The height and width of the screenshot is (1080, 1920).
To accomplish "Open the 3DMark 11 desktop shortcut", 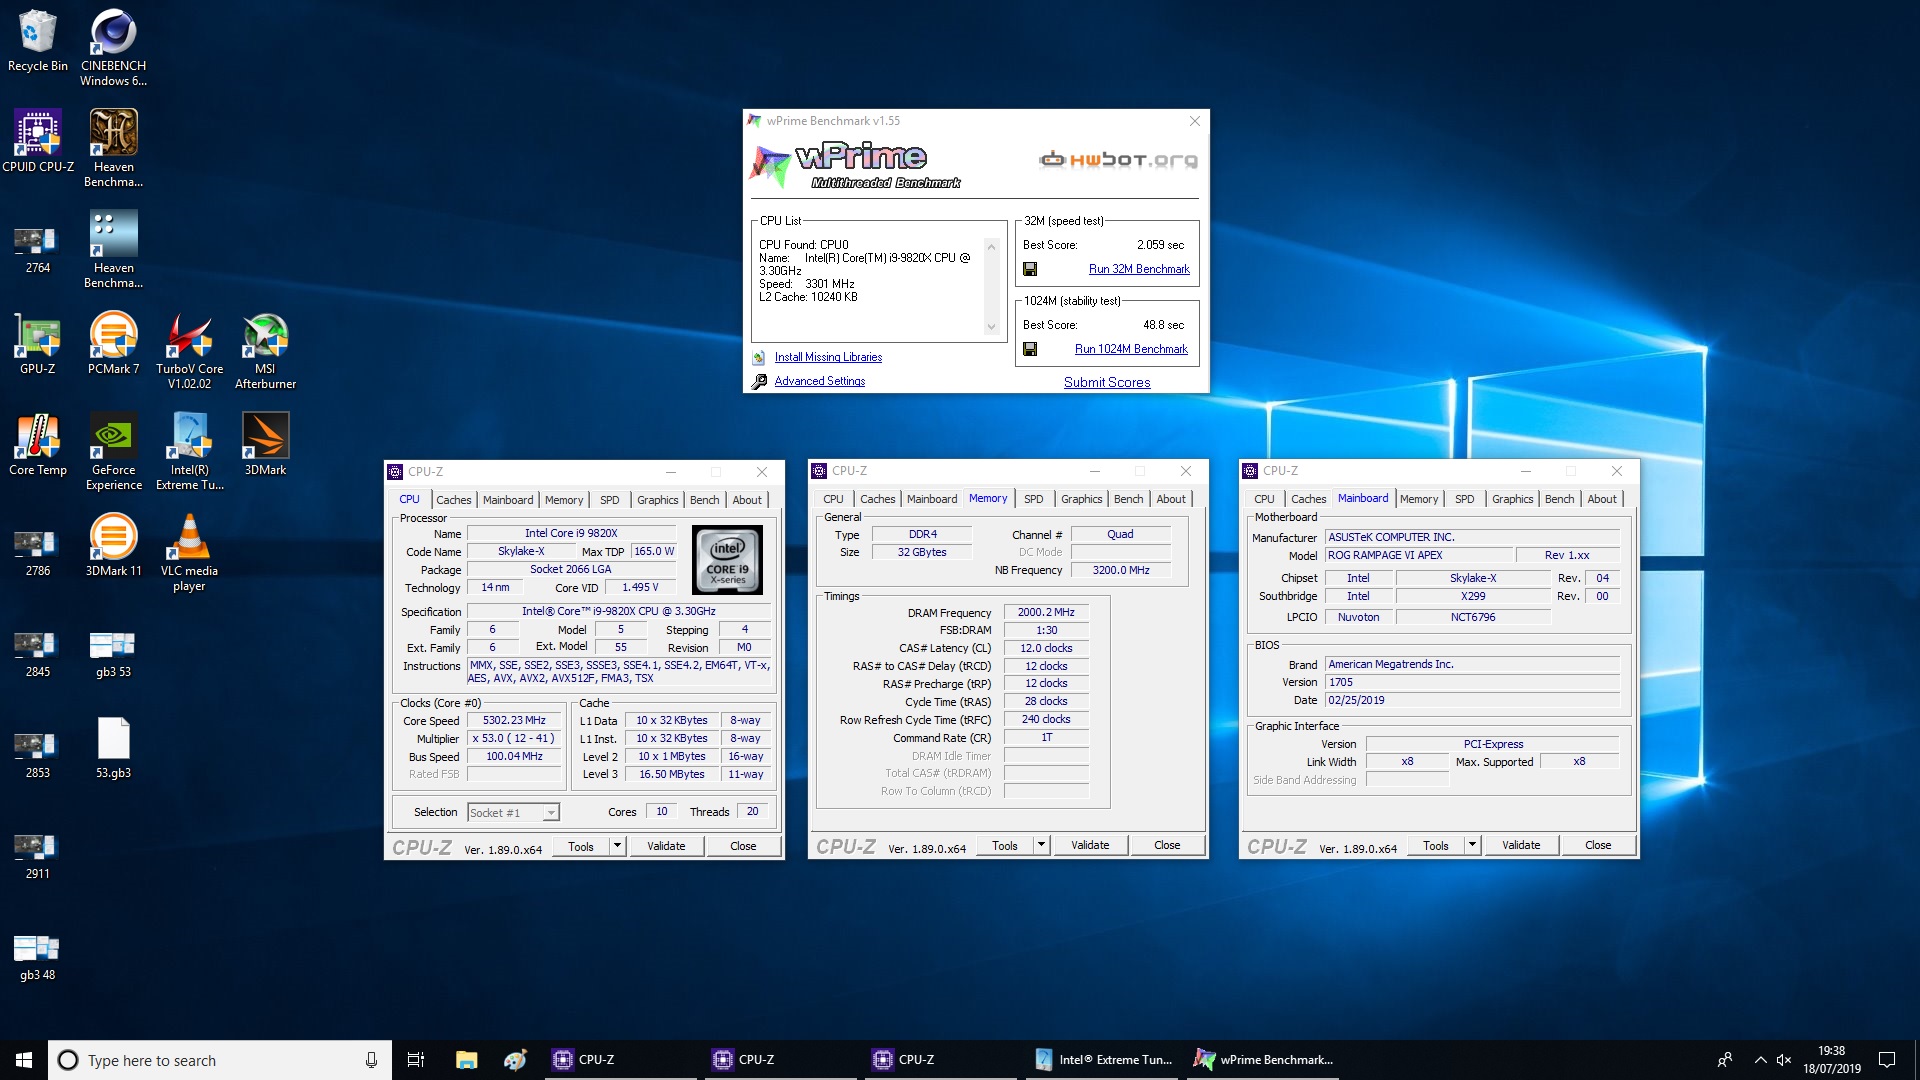I will point(113,545).
